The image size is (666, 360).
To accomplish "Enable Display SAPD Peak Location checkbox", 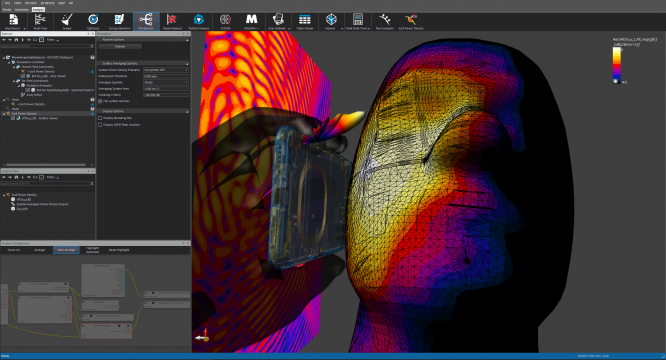I will [100, 125].
